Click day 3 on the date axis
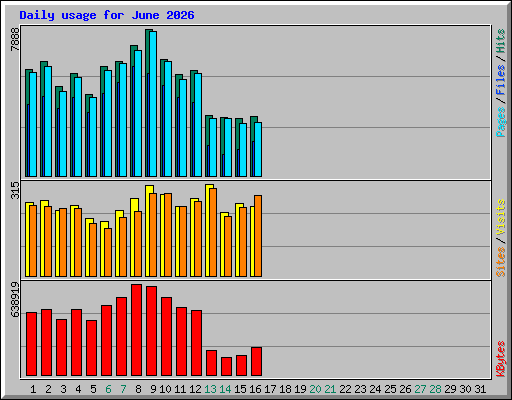 [x=63, y=389]
